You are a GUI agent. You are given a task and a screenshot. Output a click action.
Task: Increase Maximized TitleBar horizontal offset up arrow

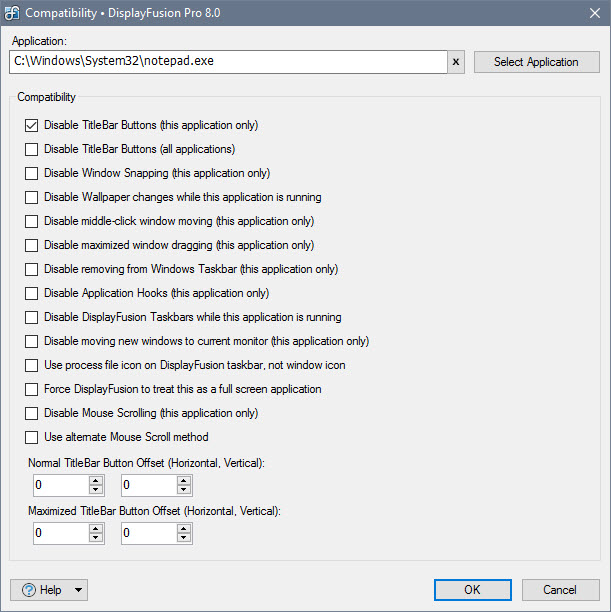pos(96,528)
